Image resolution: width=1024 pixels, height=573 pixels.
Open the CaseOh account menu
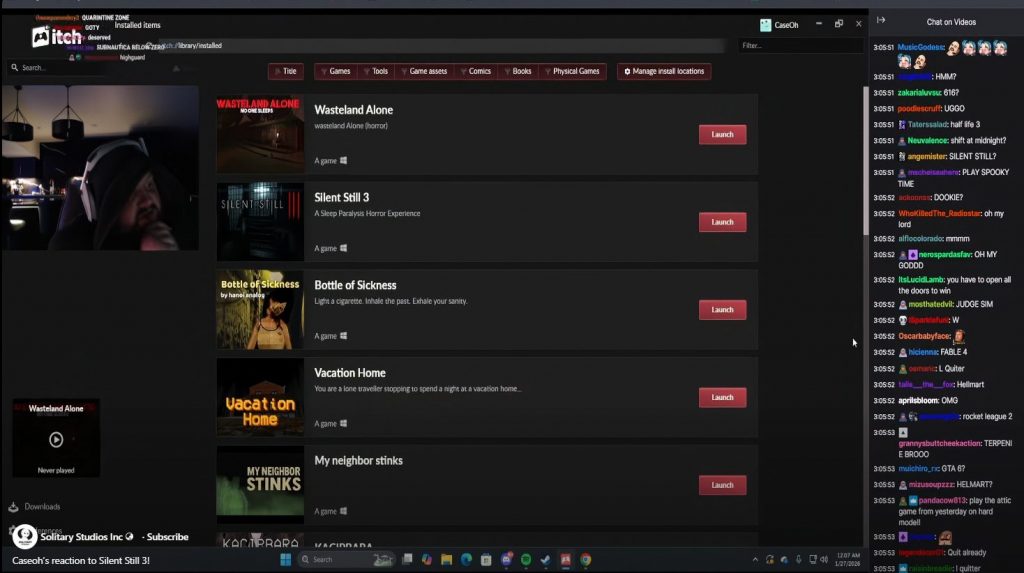pyautogui.click(x=780, y=25)
